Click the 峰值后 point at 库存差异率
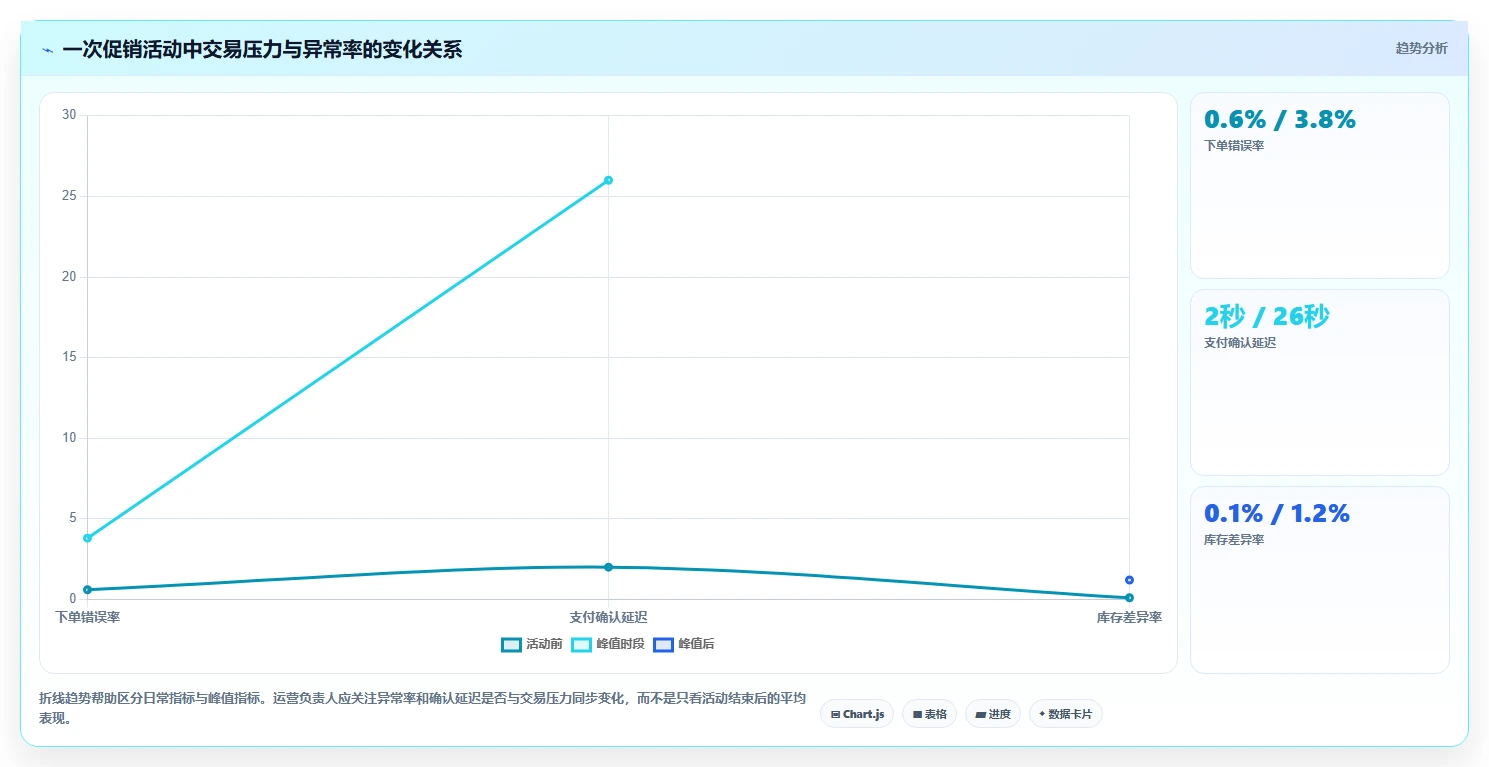This screenshot has width=1489, height=767. coord(1129,580)
